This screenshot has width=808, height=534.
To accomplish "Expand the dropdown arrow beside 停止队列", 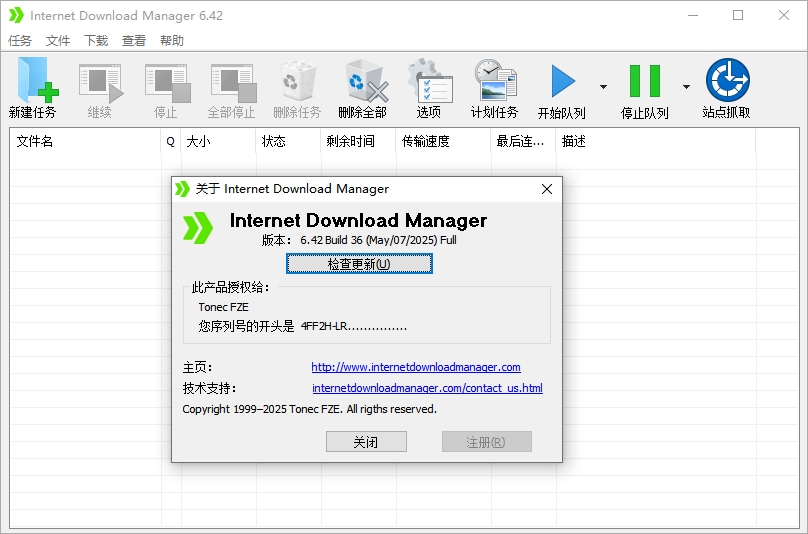I will [x=686, y=87].
